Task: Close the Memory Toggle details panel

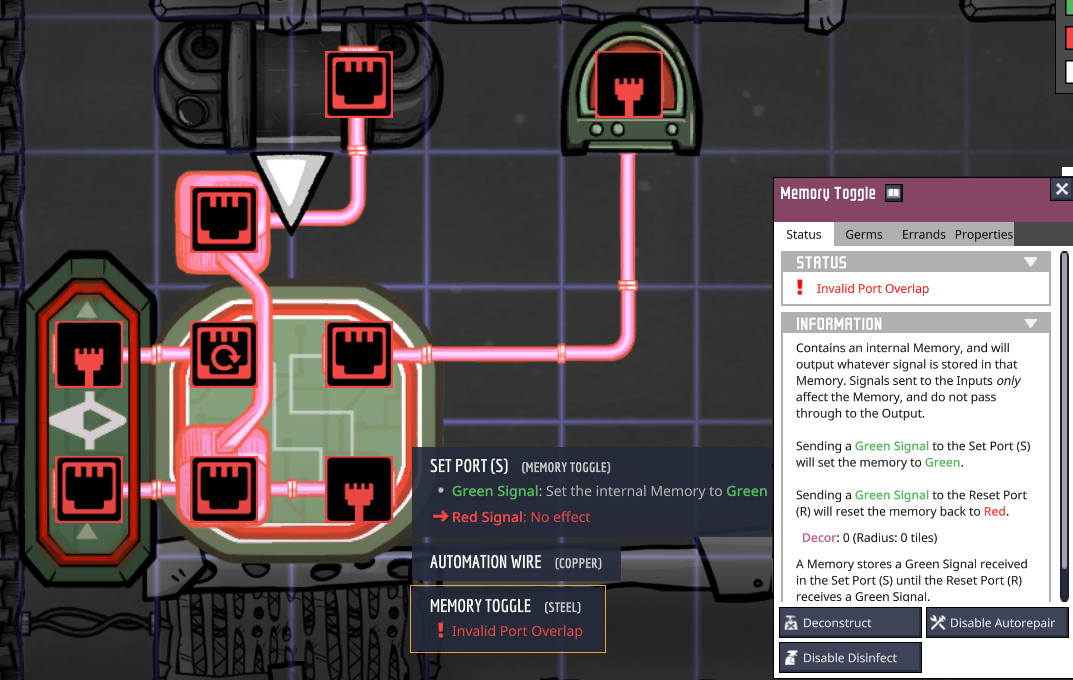Action: pos(1061,189)
